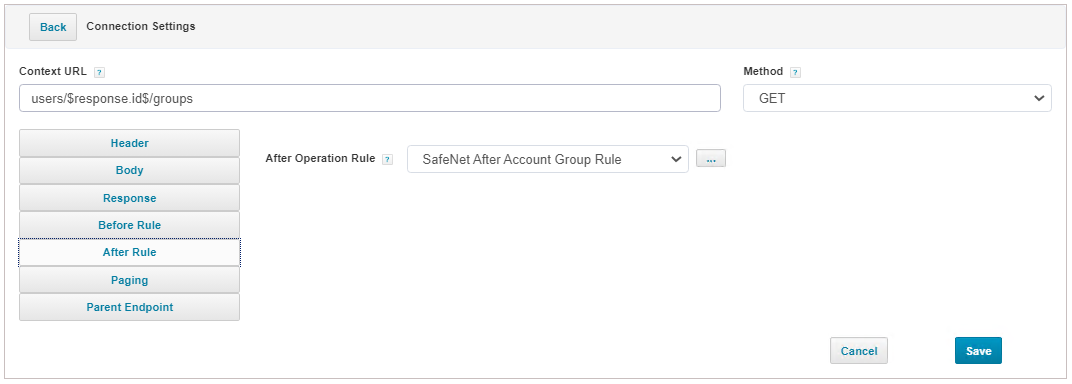This screenshot has width=1072, height=384.
Task: Click the Context URL label
Action: (x=54, y=71)
